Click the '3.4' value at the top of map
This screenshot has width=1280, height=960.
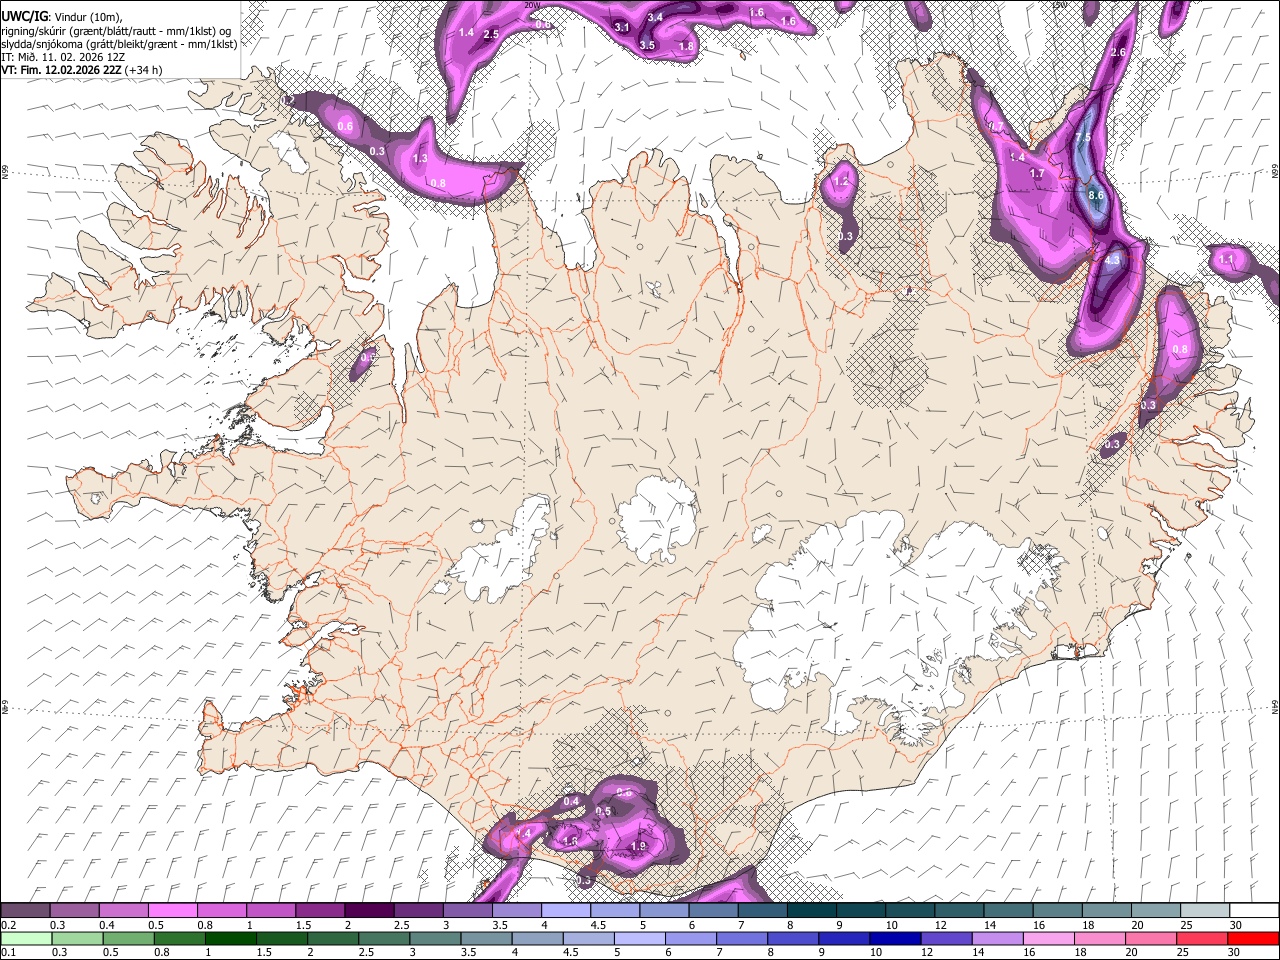[655, 18]
